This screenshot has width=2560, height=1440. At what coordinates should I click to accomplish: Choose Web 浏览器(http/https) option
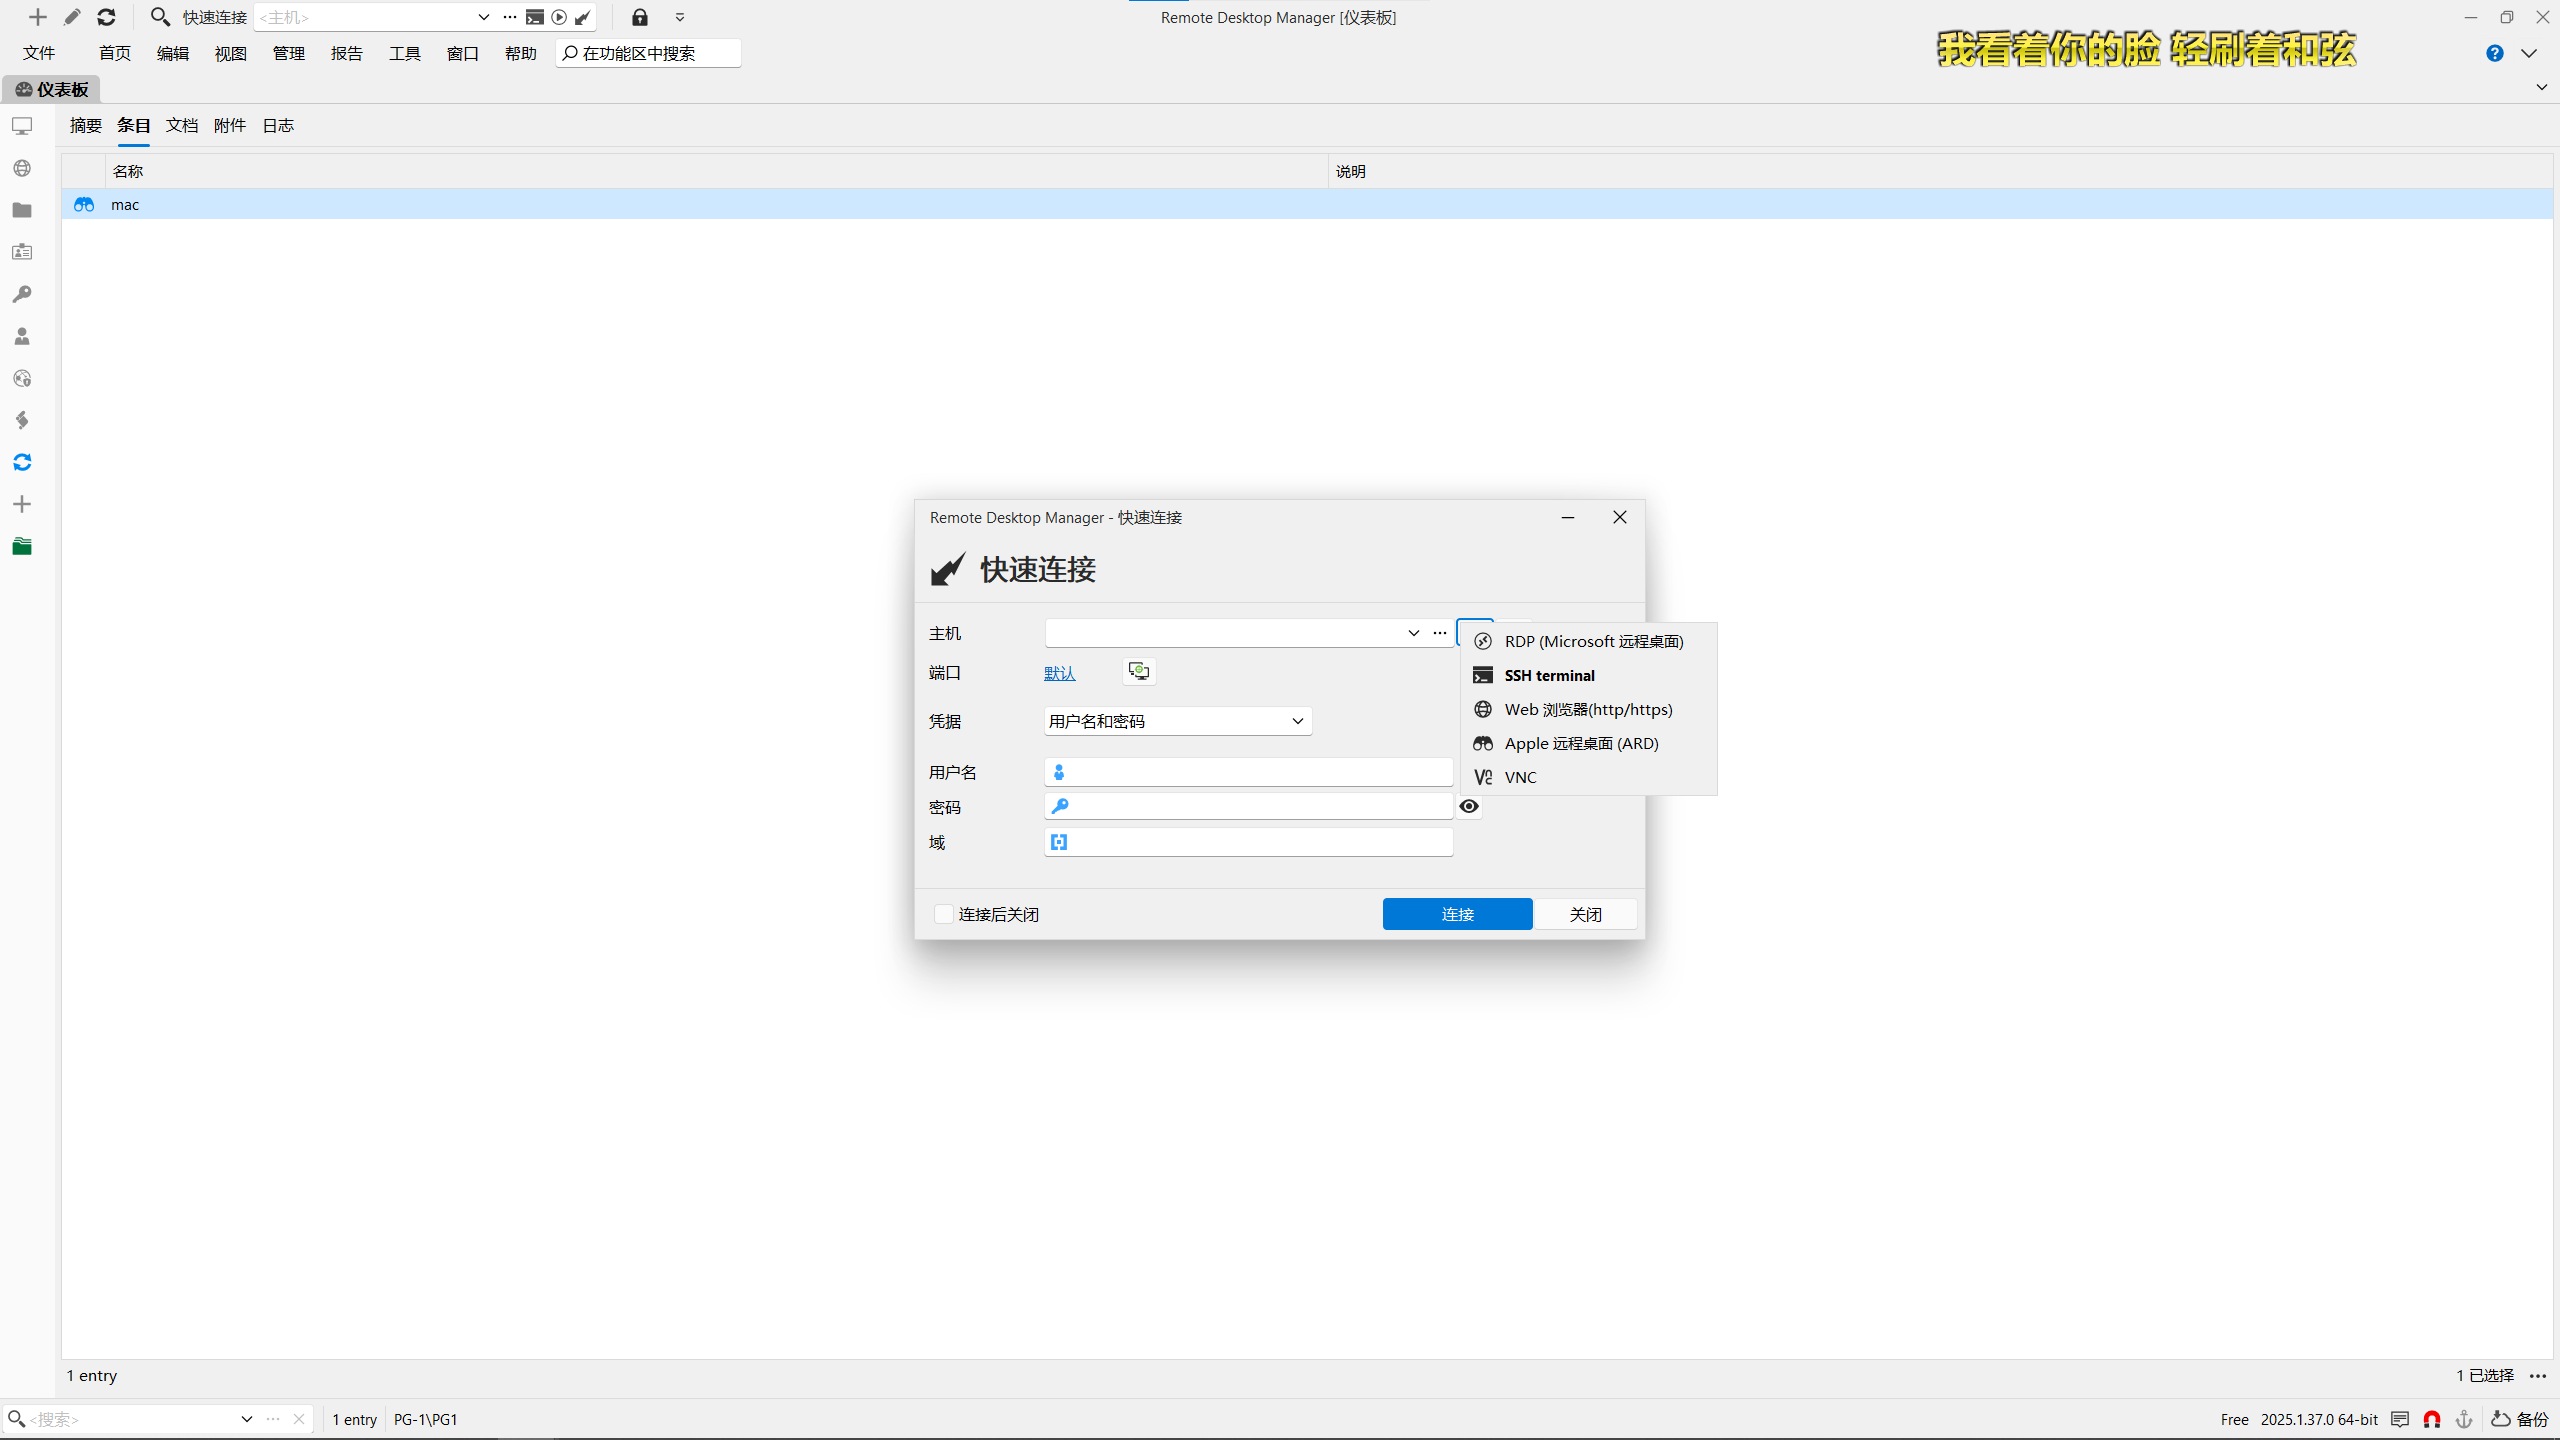(1590, 709)
